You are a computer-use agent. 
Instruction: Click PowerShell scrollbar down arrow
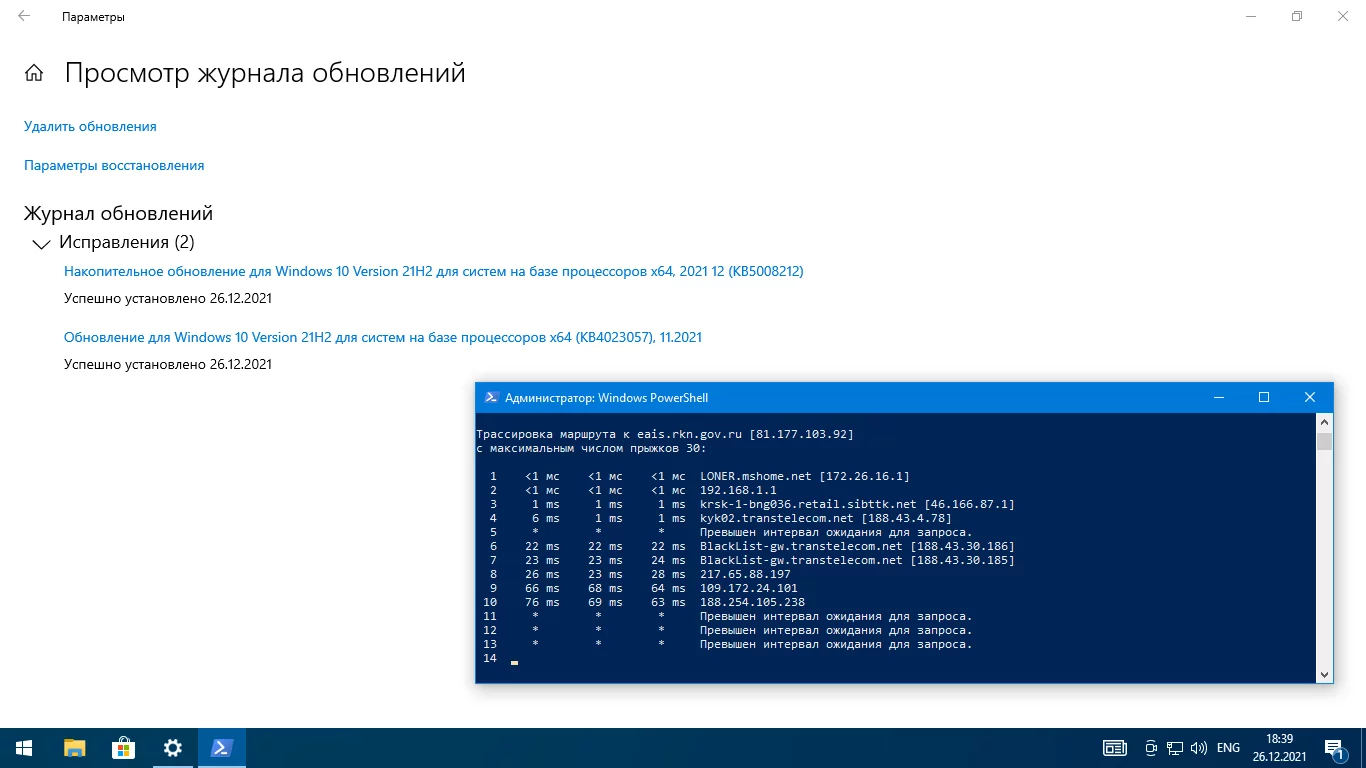[x=1324, y=674]
